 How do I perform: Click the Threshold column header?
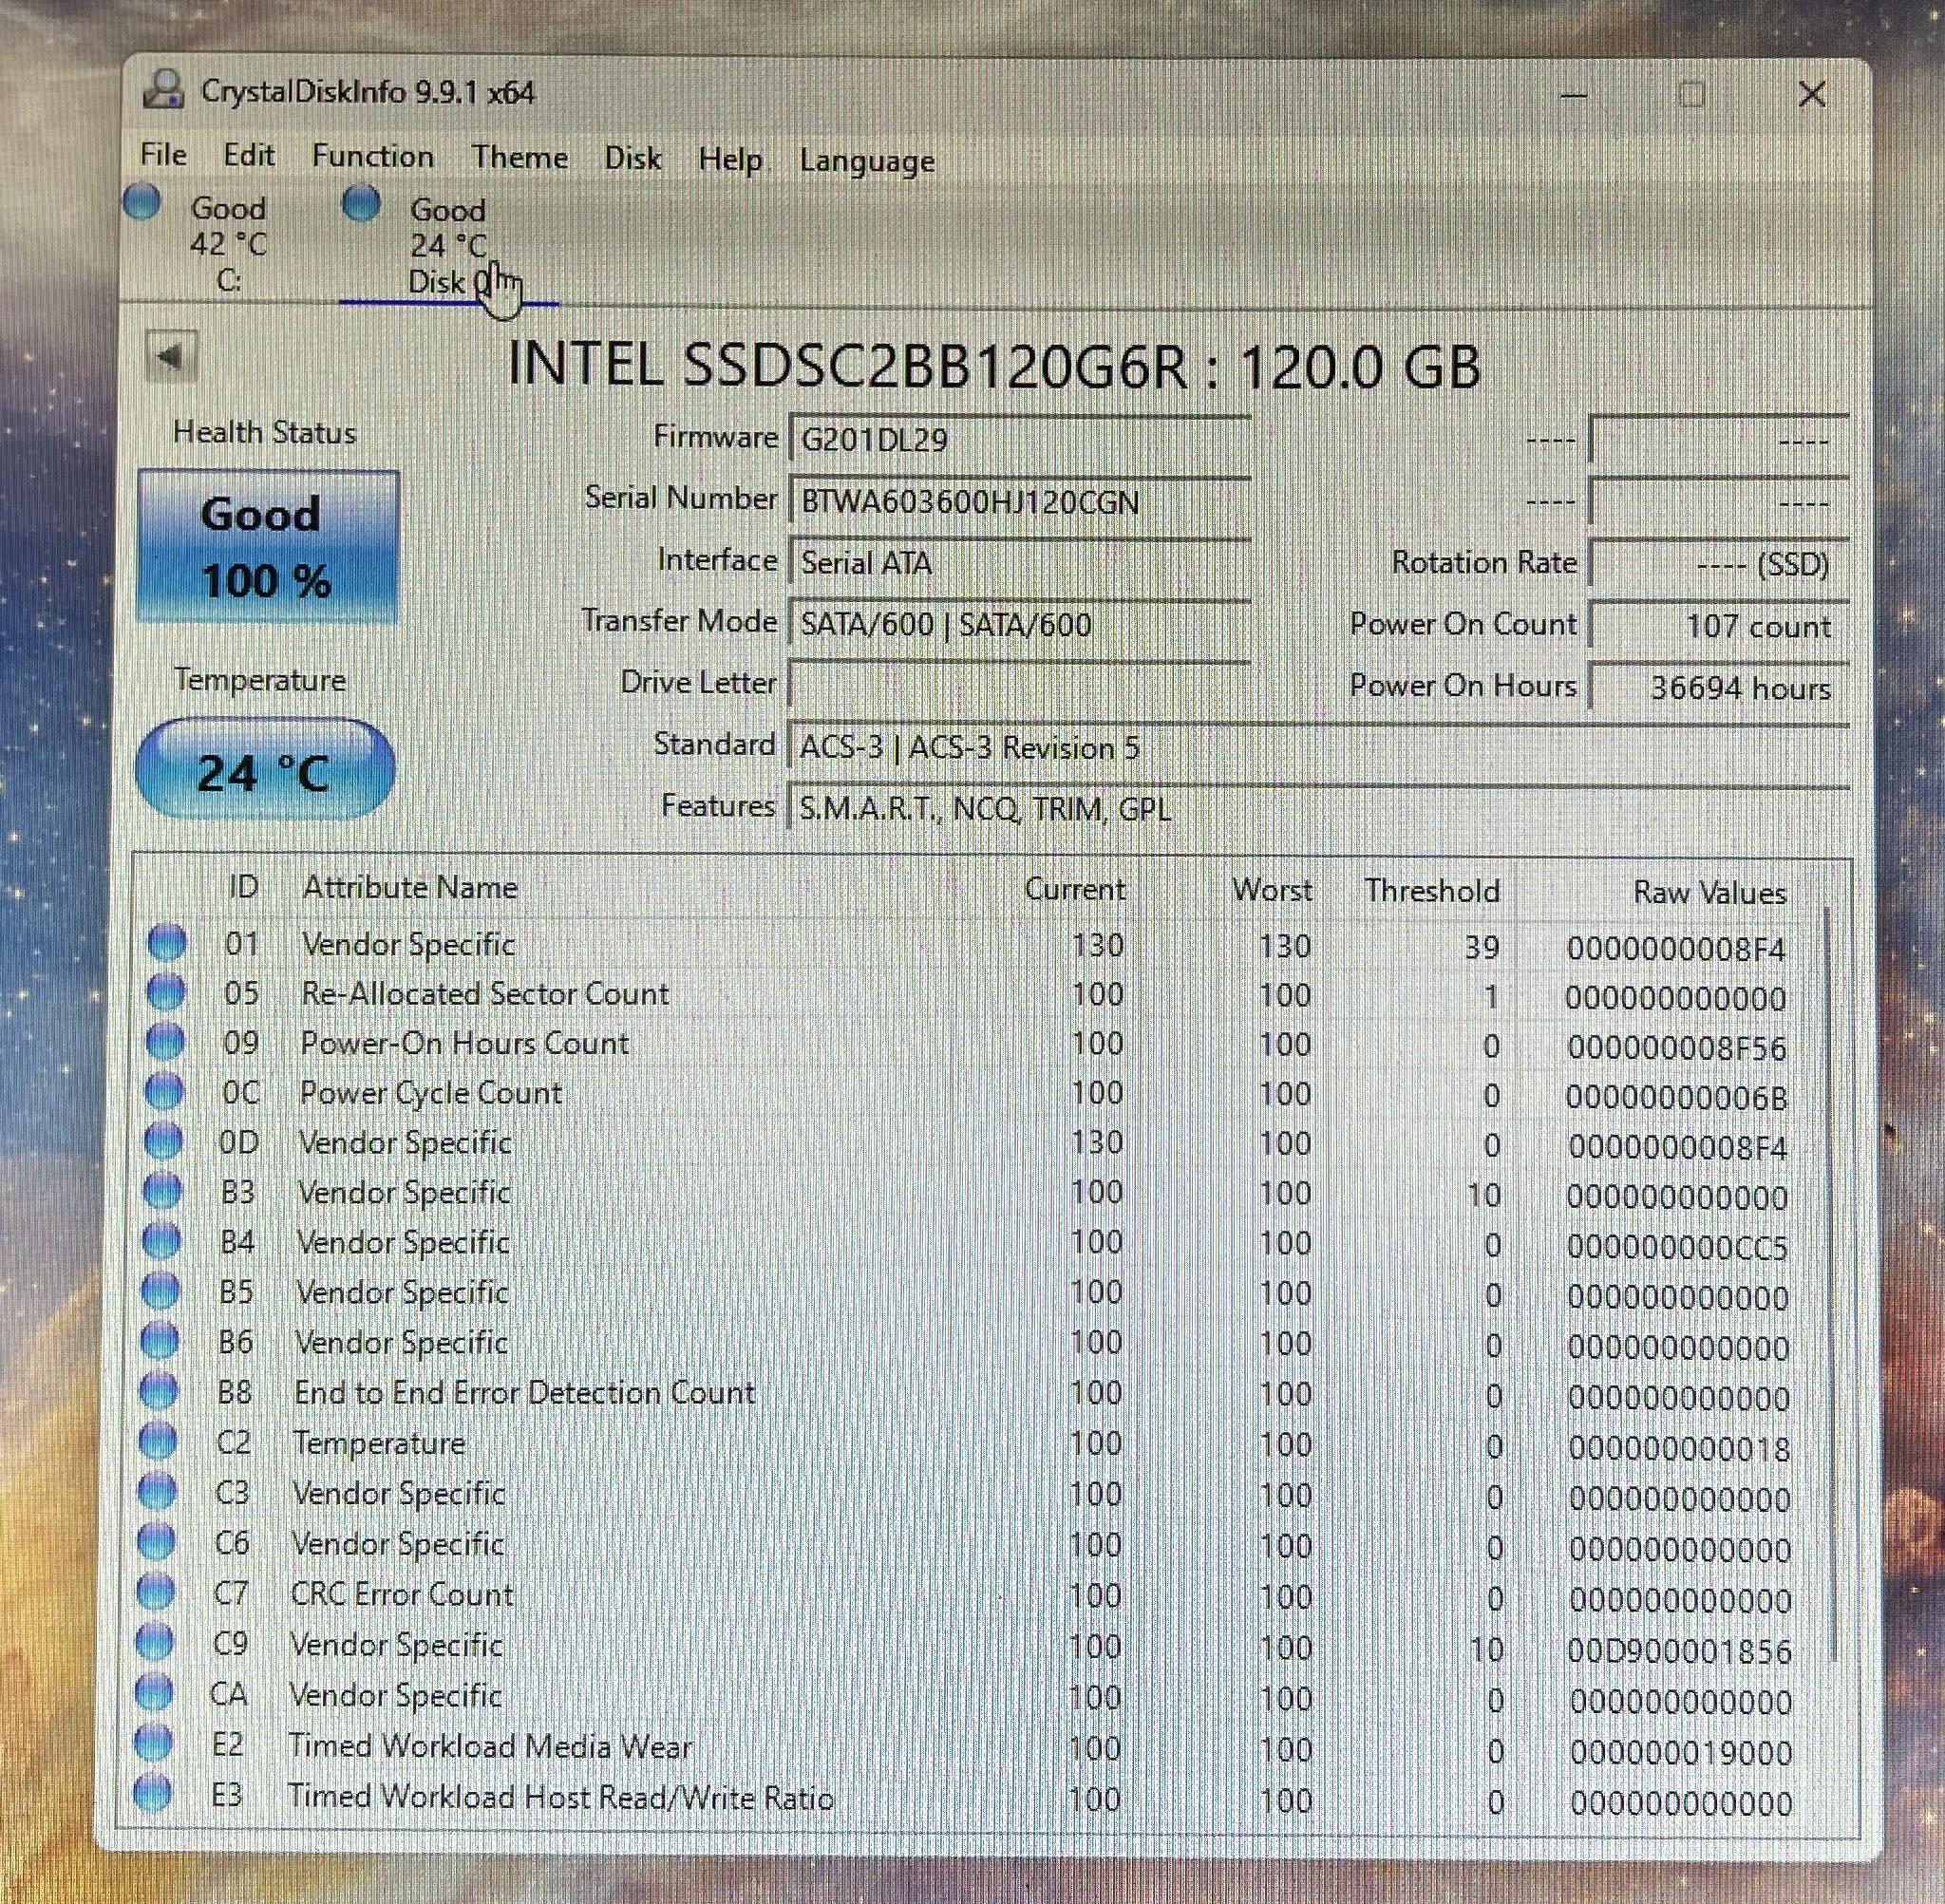click(x=1432, y=891)
